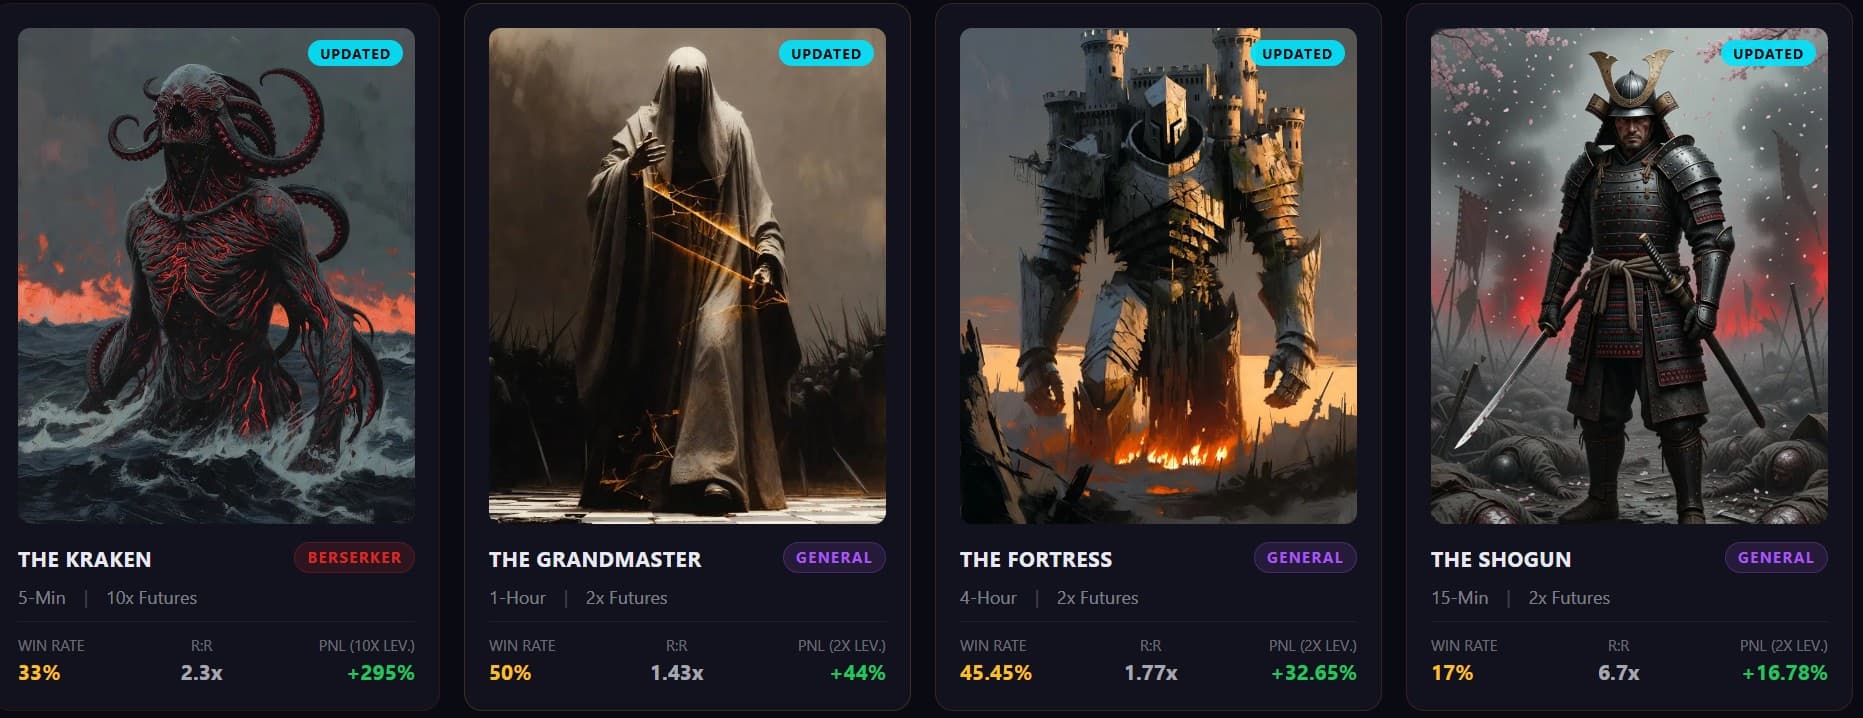Image resolution: width=1863 pixels, height=718 pixels.
Task: Toggle the 10x Futures option on The Kraken
Action: (151, 597)
